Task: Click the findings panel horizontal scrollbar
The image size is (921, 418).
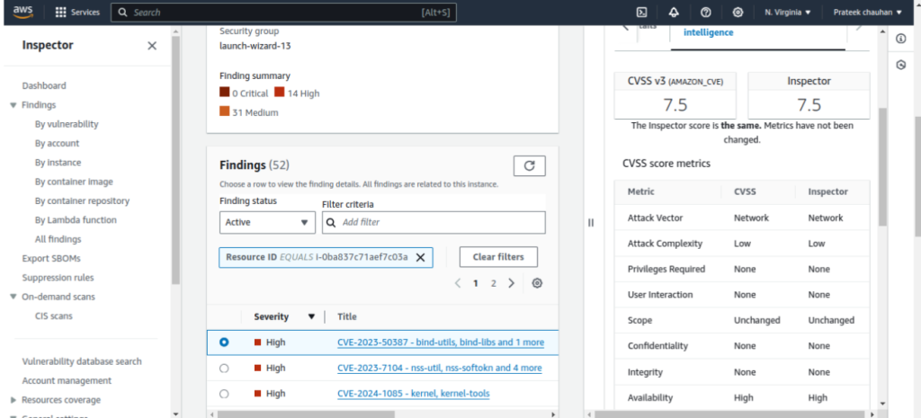Action: pyautogui.click(x=305, y=414)
